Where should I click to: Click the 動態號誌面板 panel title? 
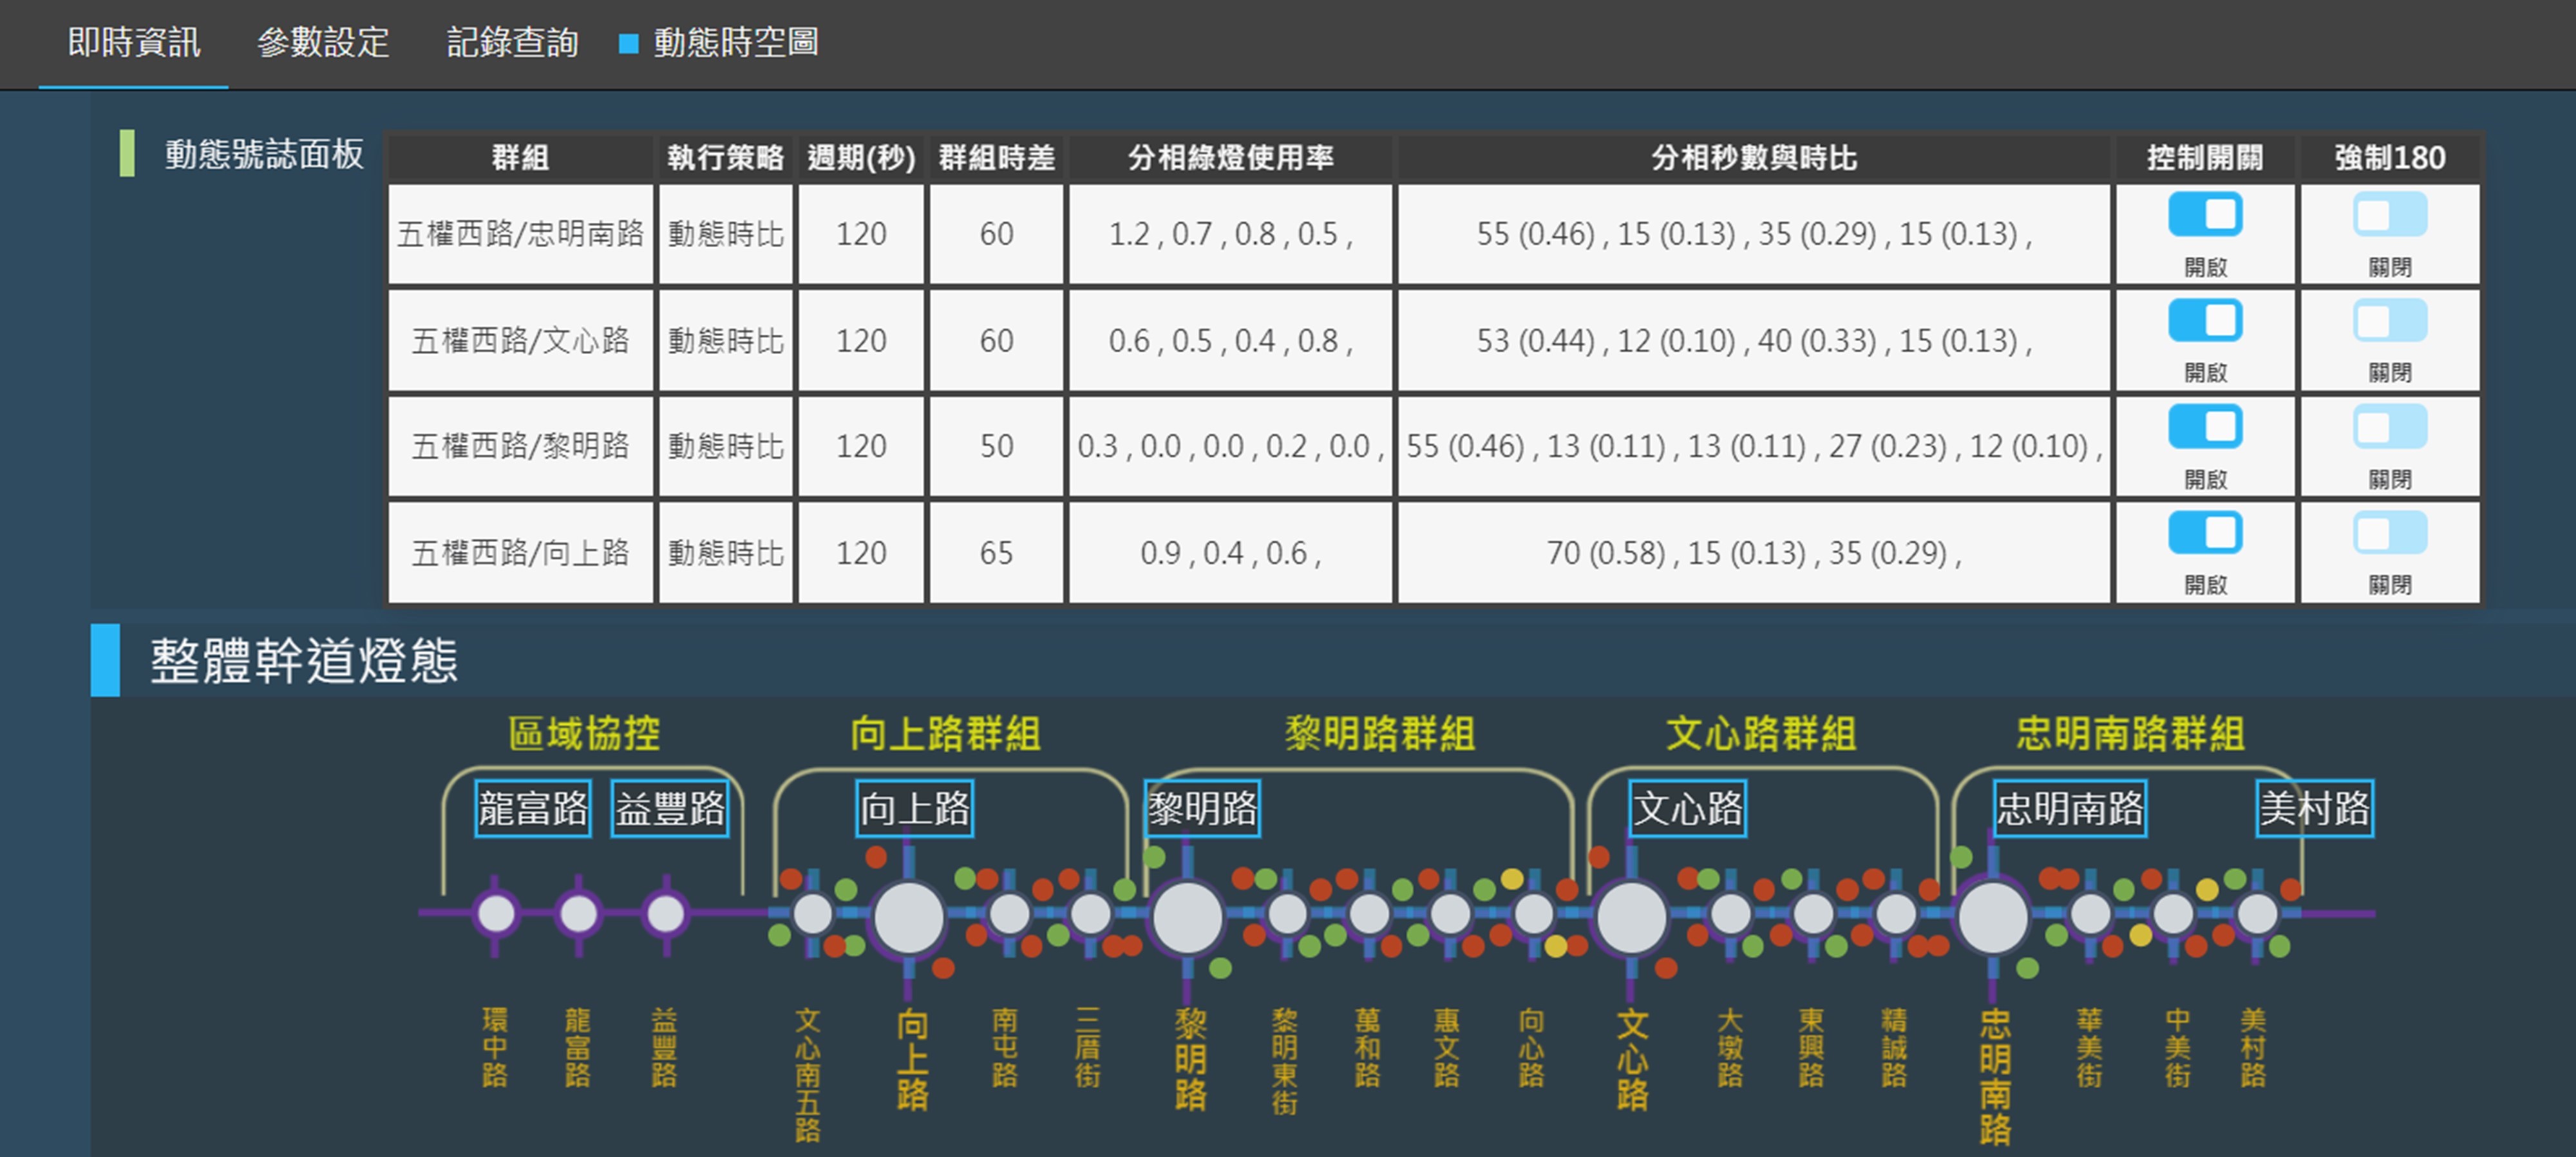pyautogui.click(x=264, y=154)
